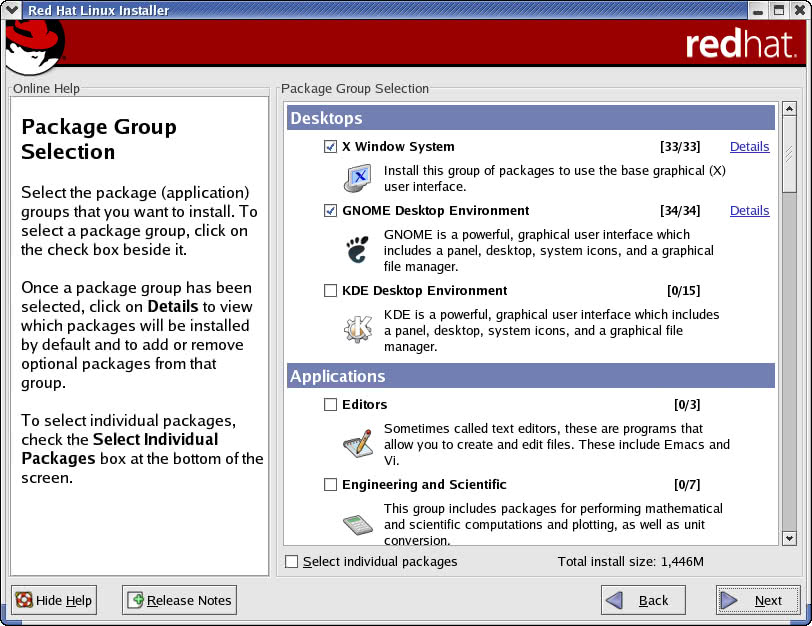Click the Online Help panel label
The image size is (812, 626).
pyautogui.click(x=47, y=89)
